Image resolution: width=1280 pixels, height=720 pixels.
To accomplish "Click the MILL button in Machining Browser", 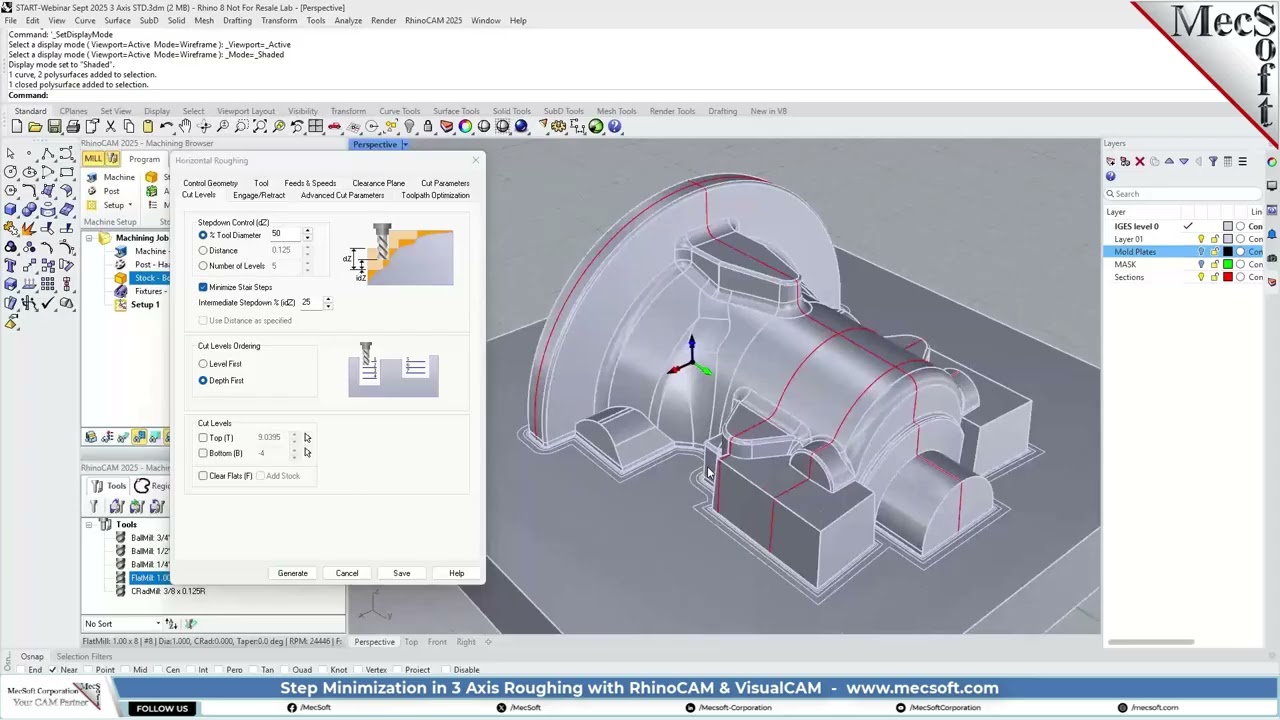I will [93, 160].
